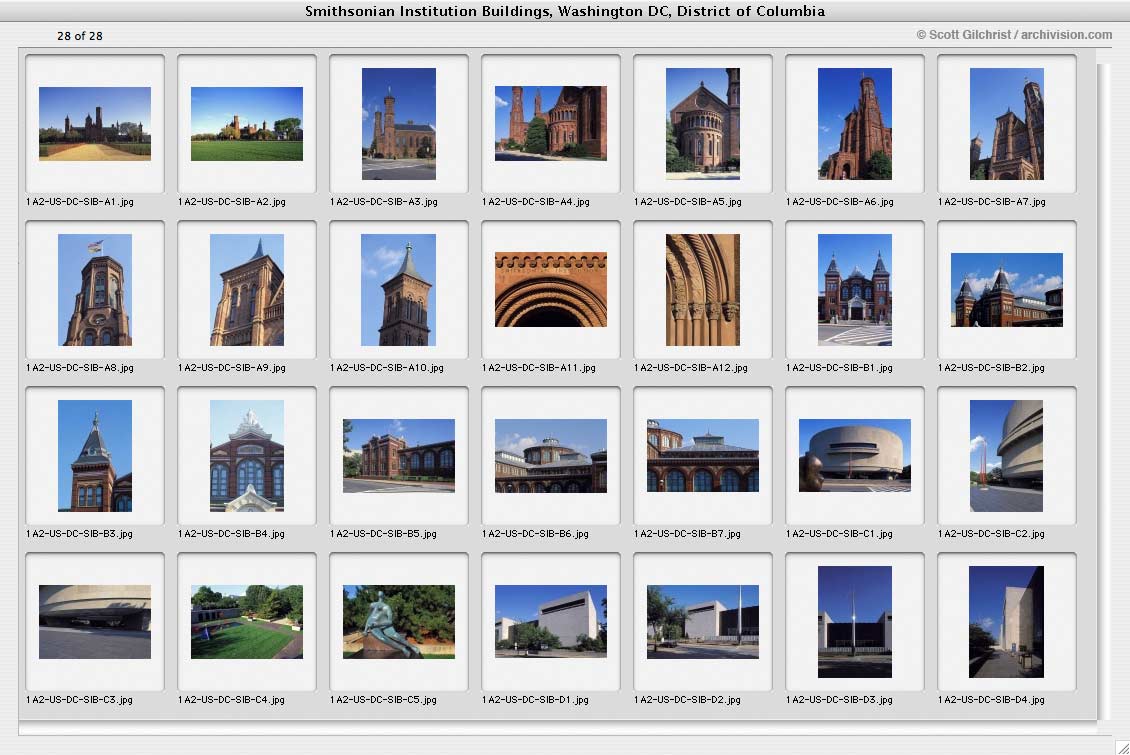Select column detail thumbnail 1A2-US-DC-SIB-A12.jpg

pos(703,290)
